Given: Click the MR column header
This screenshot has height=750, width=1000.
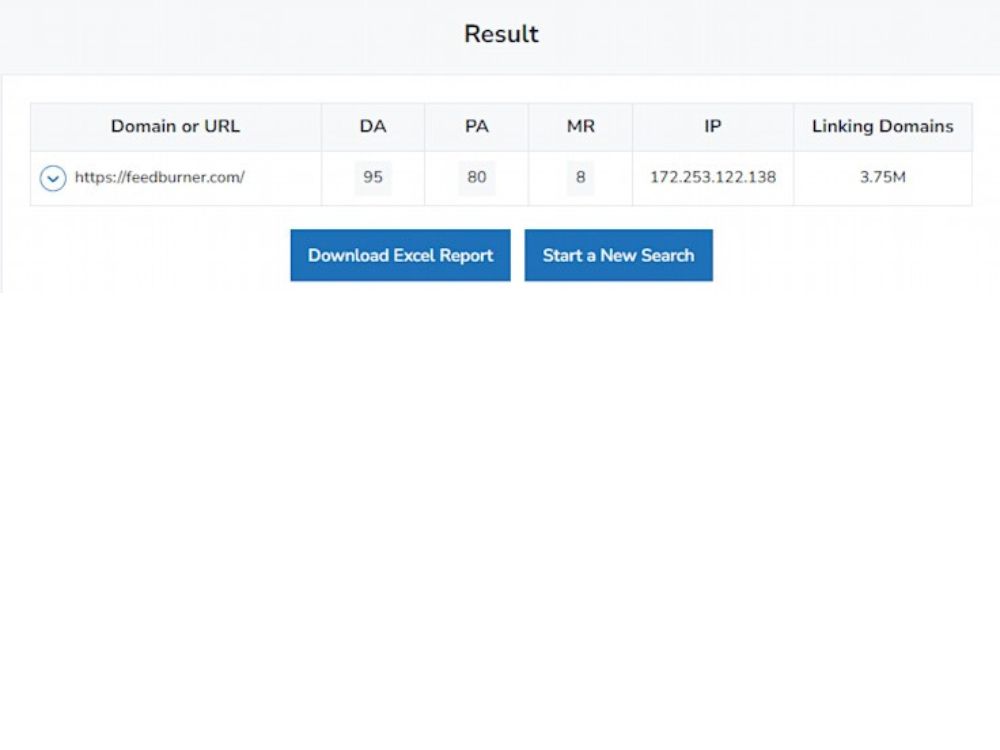Looking at the screenshot, I should (580, 127).
